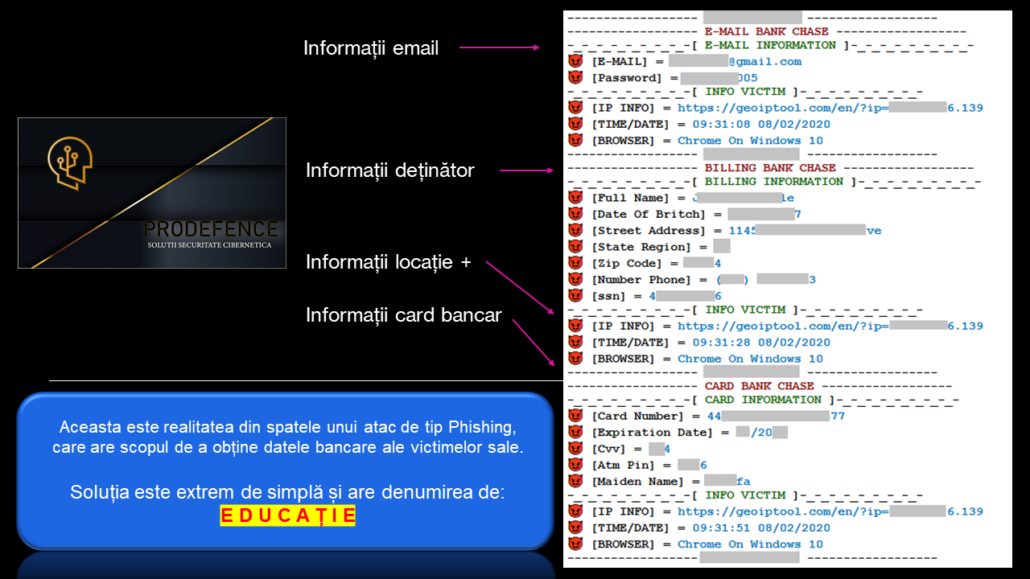Click the devil icon beside [Password]

(575, 78)
